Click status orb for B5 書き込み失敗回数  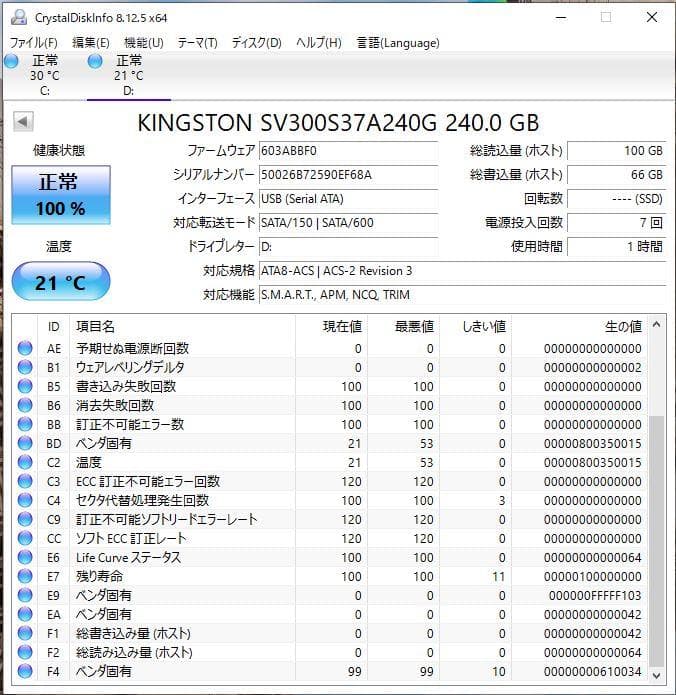pyautogui.click(x=25, y=387)
